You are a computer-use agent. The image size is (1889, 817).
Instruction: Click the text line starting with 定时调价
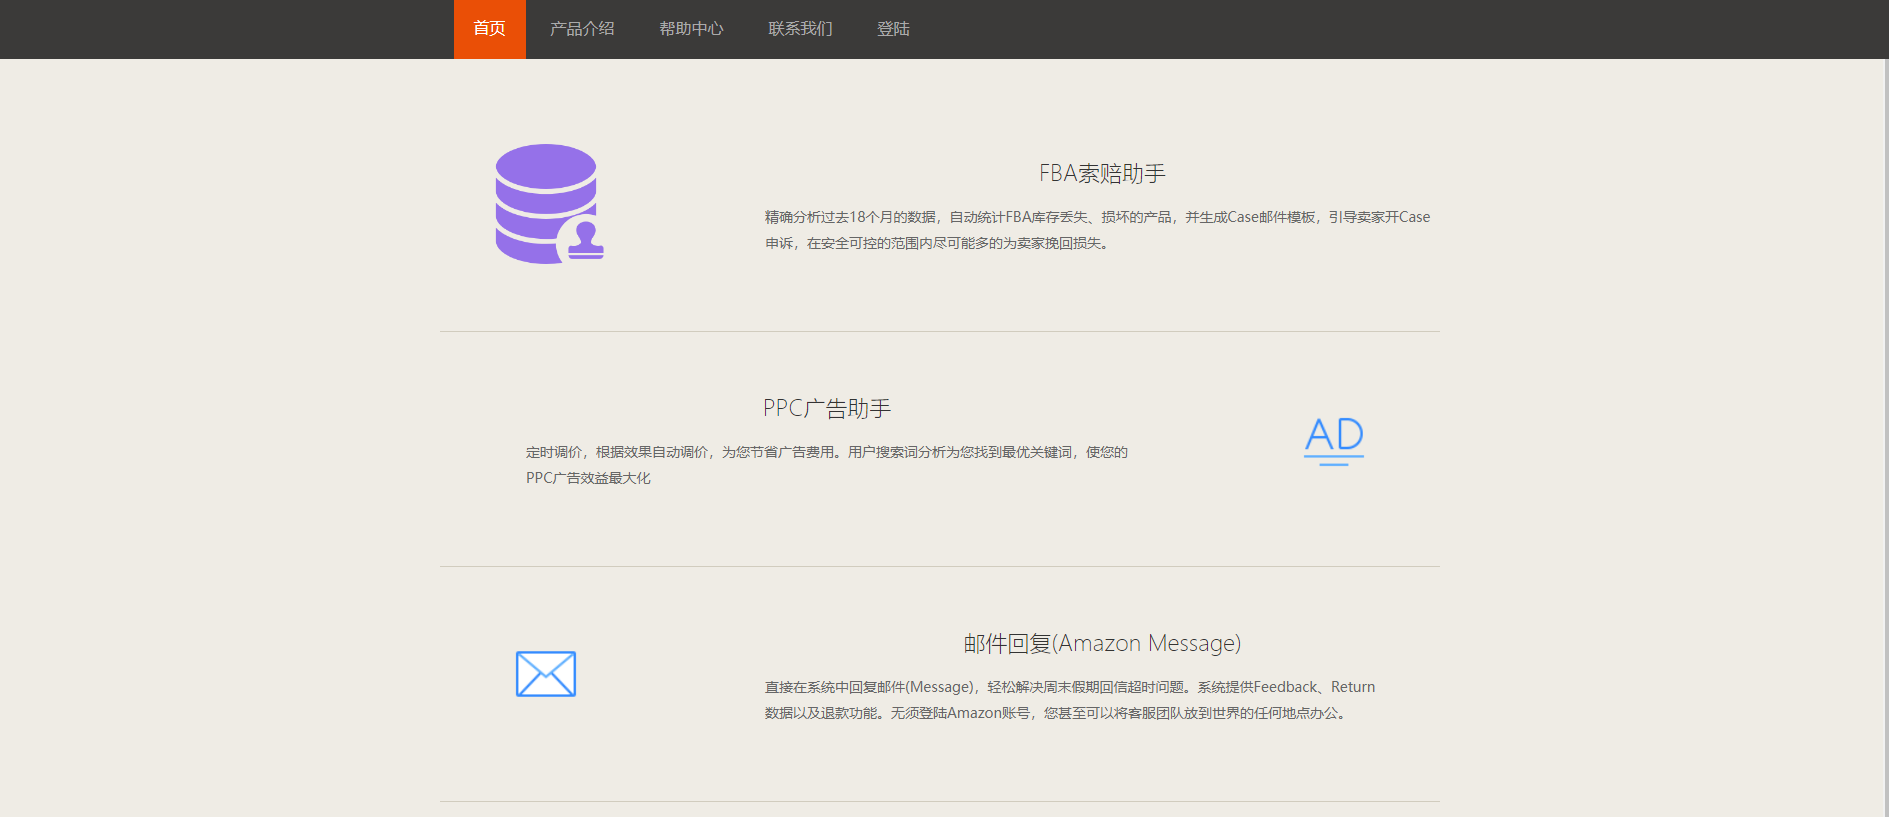point(827,452)
